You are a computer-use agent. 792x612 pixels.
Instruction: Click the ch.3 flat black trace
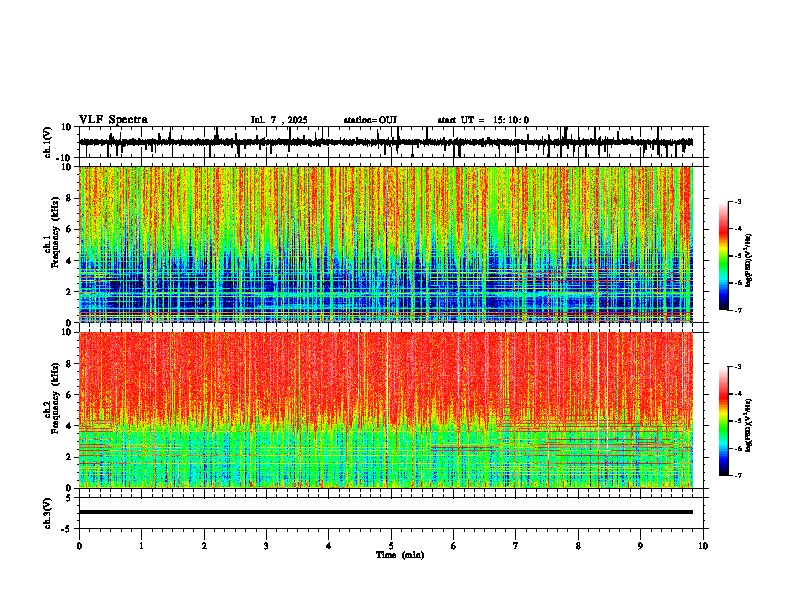point(386,512)
